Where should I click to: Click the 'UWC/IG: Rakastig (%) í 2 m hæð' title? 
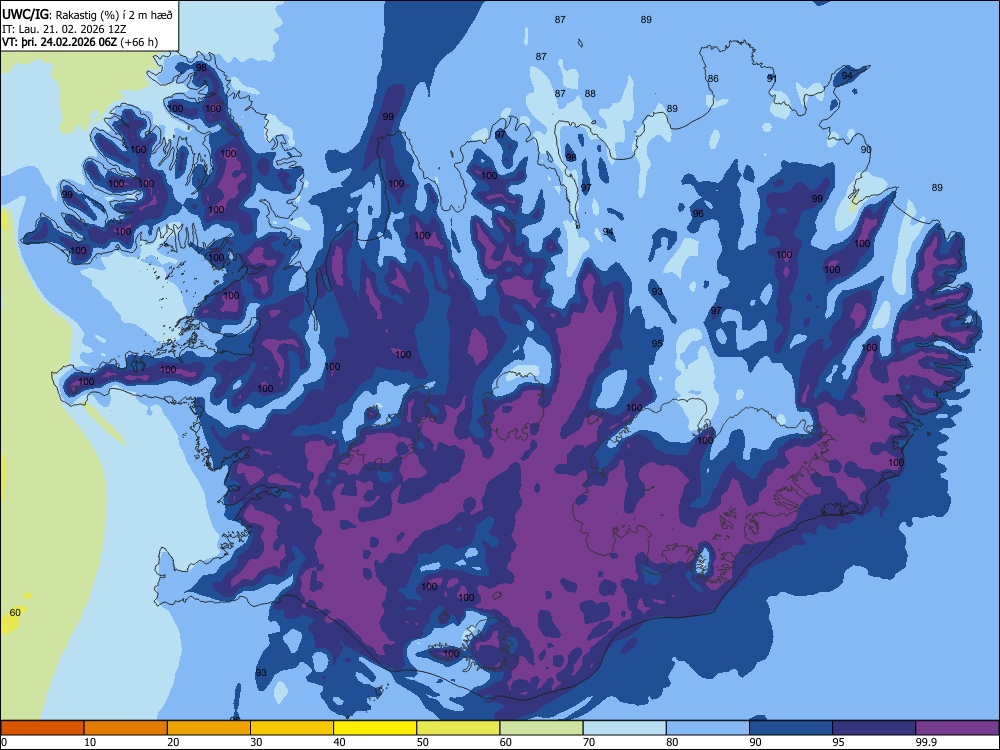pyautogui.click(x=87, y=15)
